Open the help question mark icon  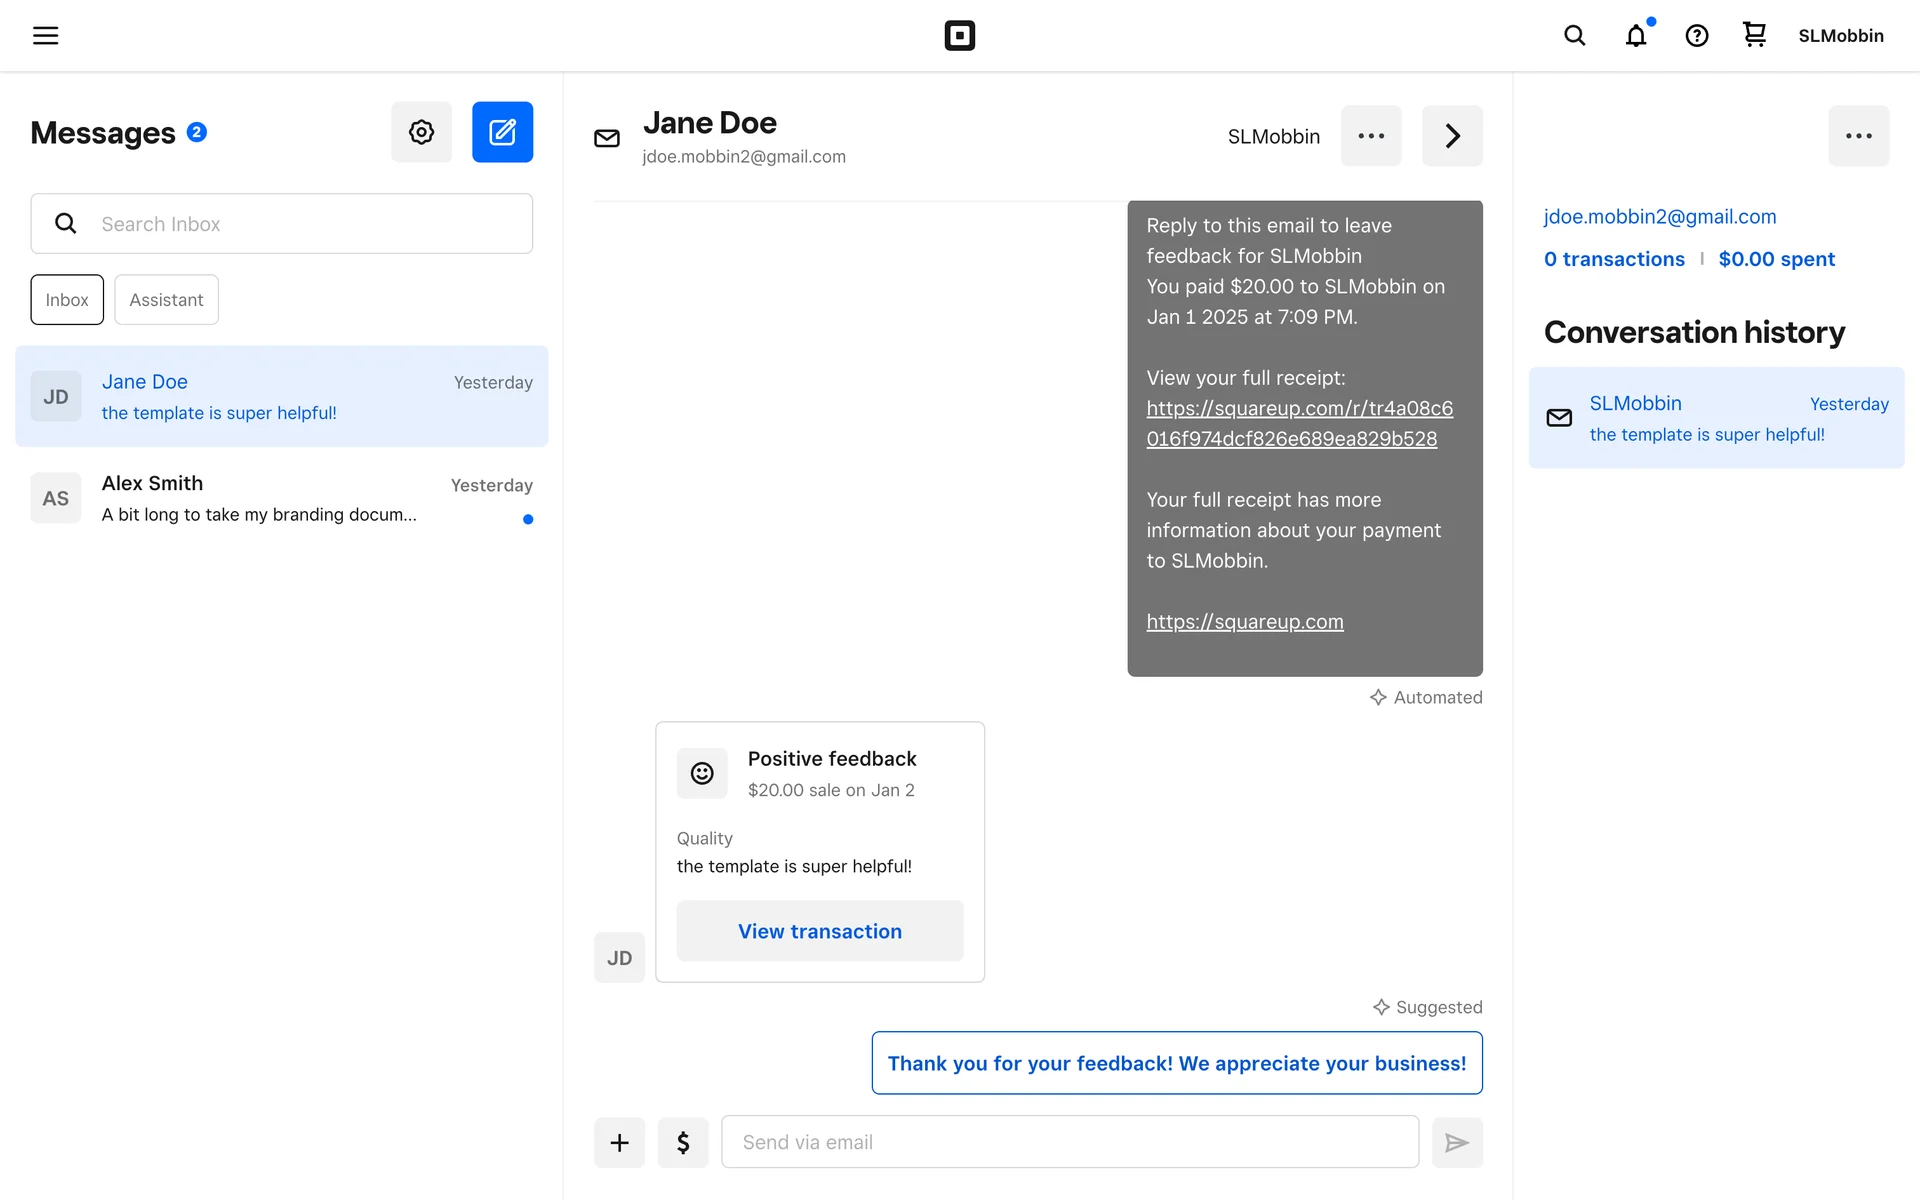pyautogui.click(x=1696, y=36)
